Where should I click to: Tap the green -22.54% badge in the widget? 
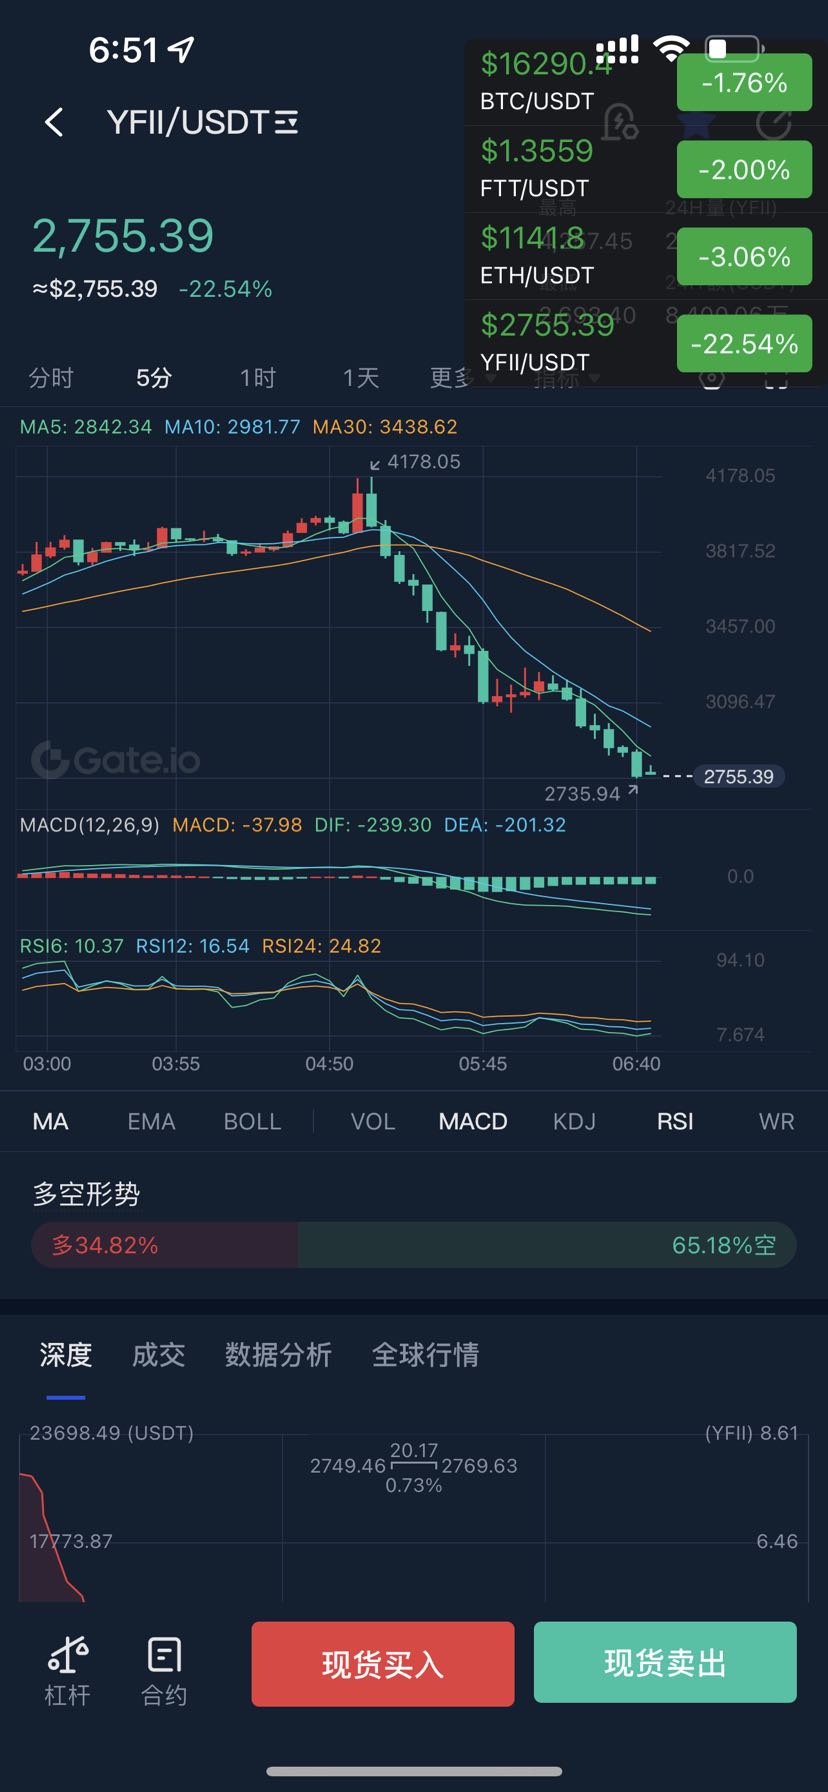tap(744, 343)
